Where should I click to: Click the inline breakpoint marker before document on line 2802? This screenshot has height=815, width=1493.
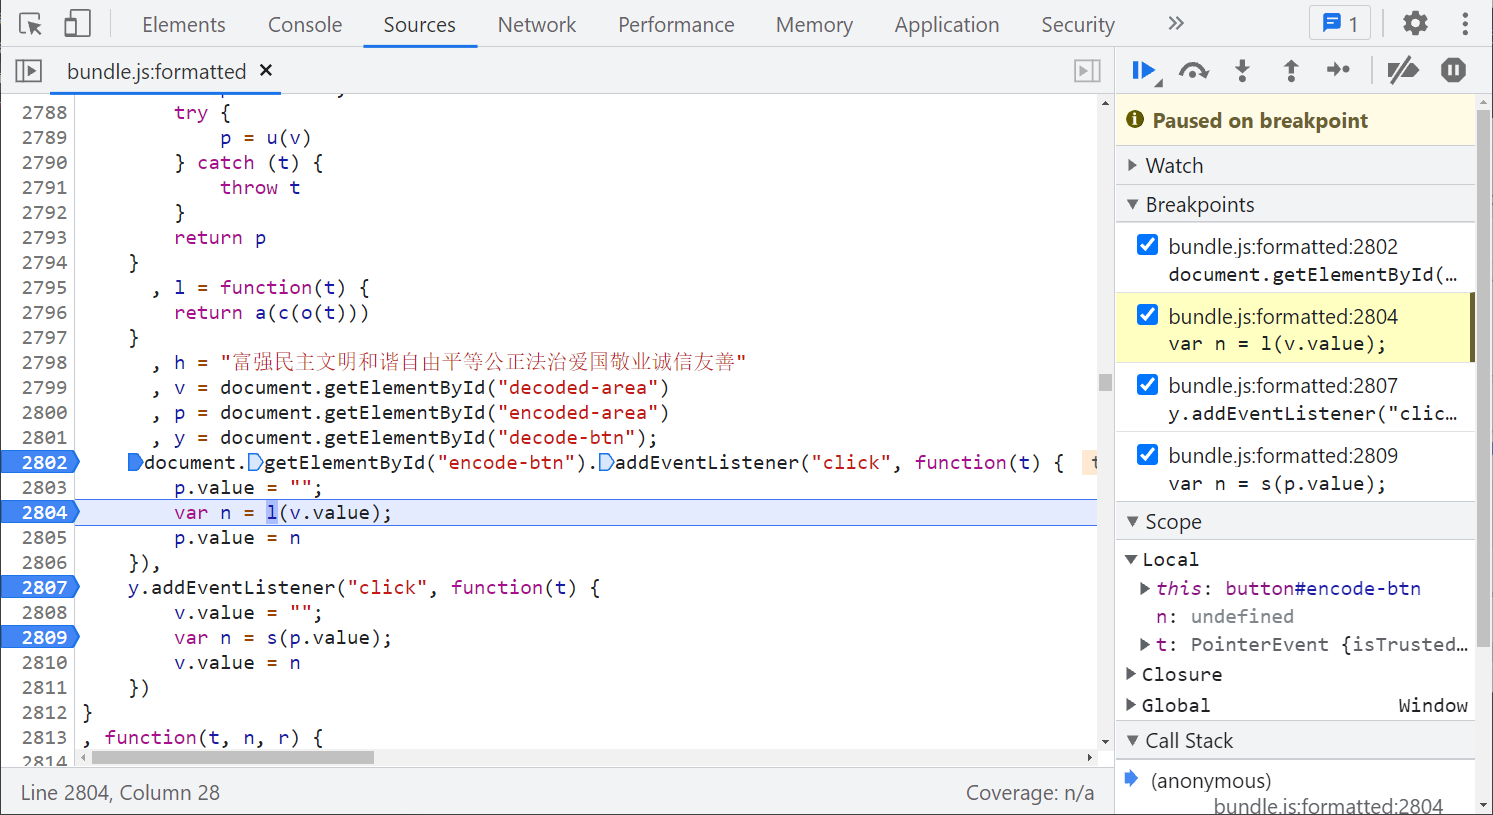pos(135,462)
